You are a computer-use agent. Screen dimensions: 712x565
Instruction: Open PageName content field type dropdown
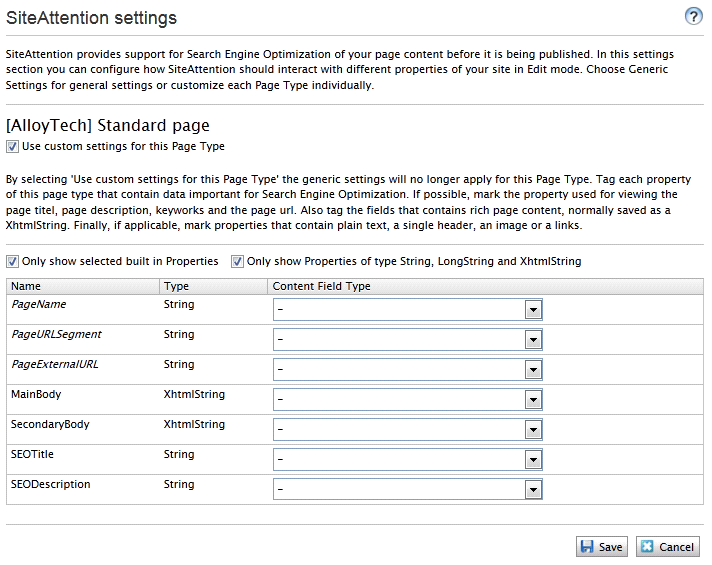[x=533, y=310]
